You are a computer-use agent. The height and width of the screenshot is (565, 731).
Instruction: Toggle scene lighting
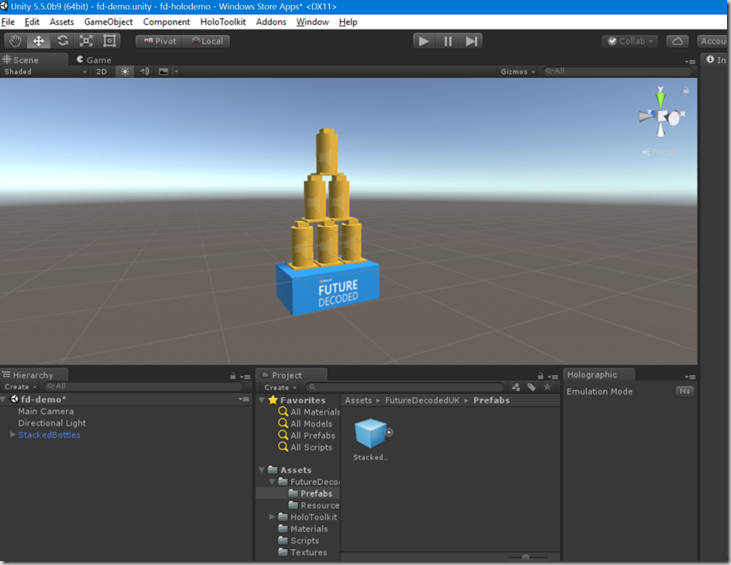[x=125, y=71]
